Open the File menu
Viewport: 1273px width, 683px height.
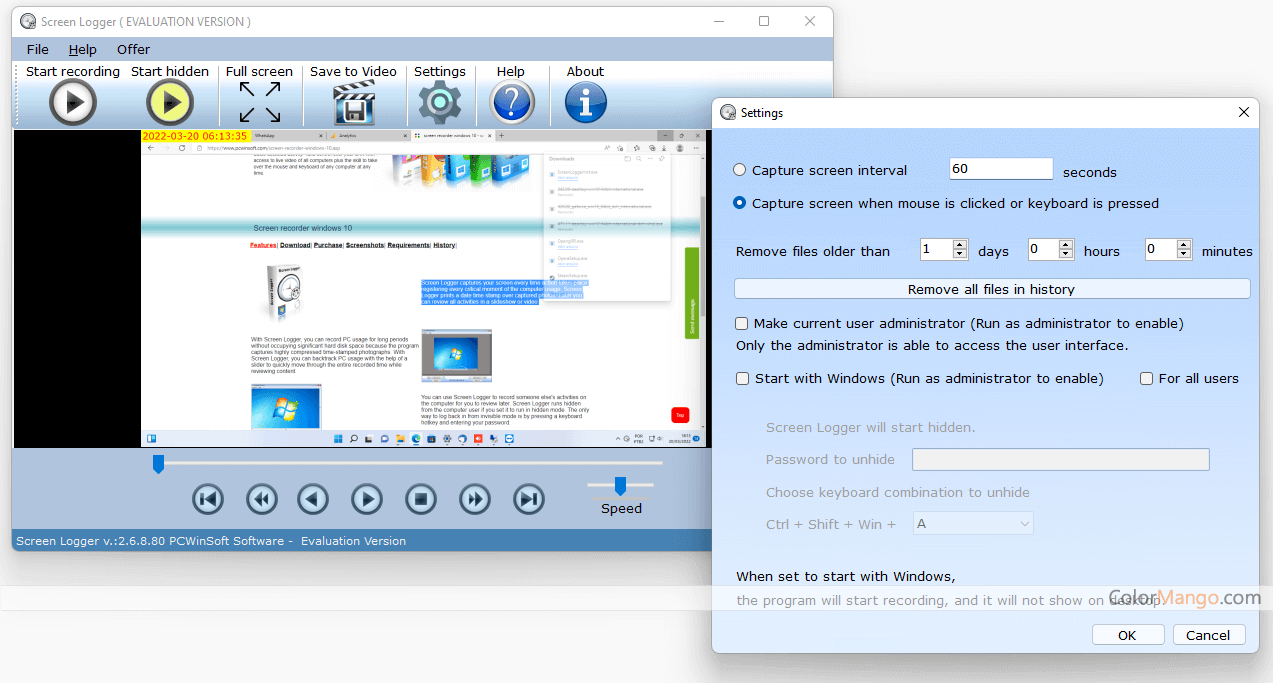(x=37, y=49)
